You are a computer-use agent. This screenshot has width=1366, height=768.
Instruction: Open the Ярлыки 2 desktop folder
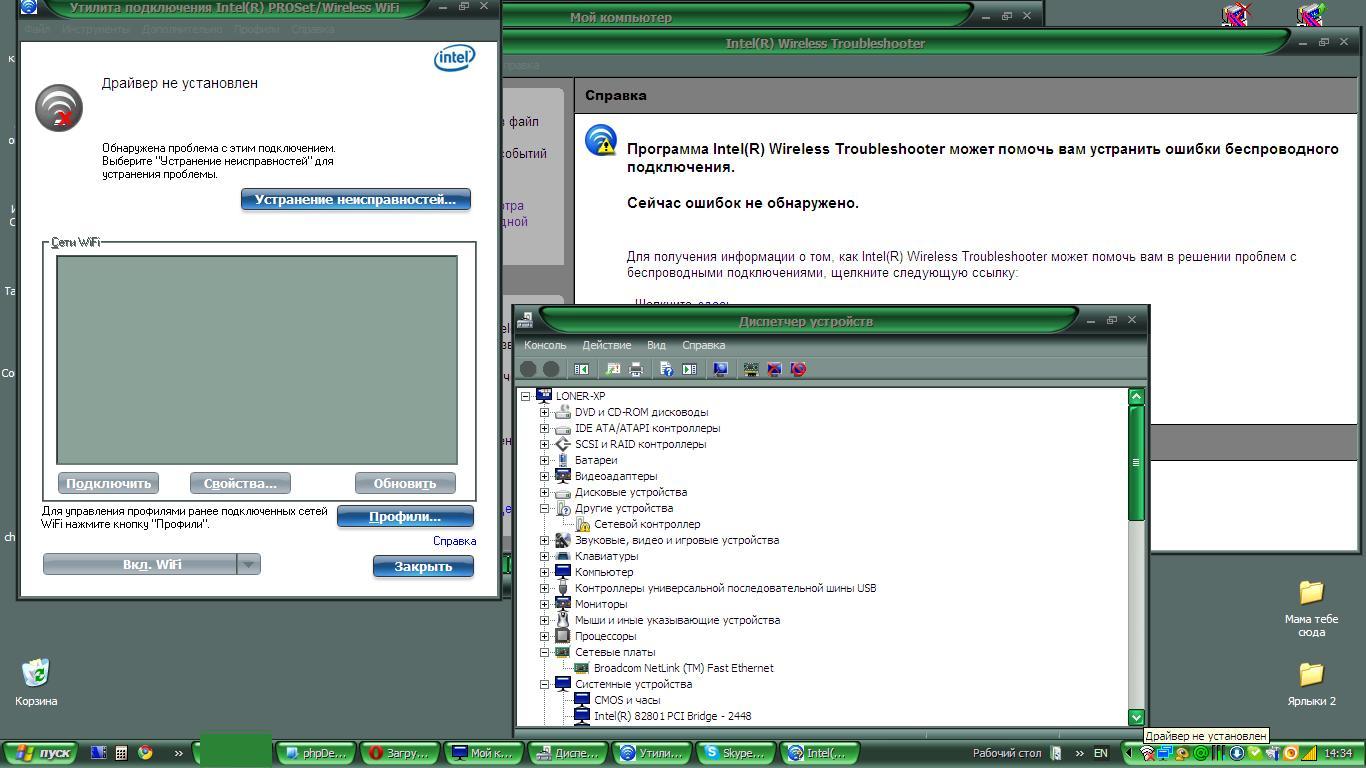[x=1311, y=676]
